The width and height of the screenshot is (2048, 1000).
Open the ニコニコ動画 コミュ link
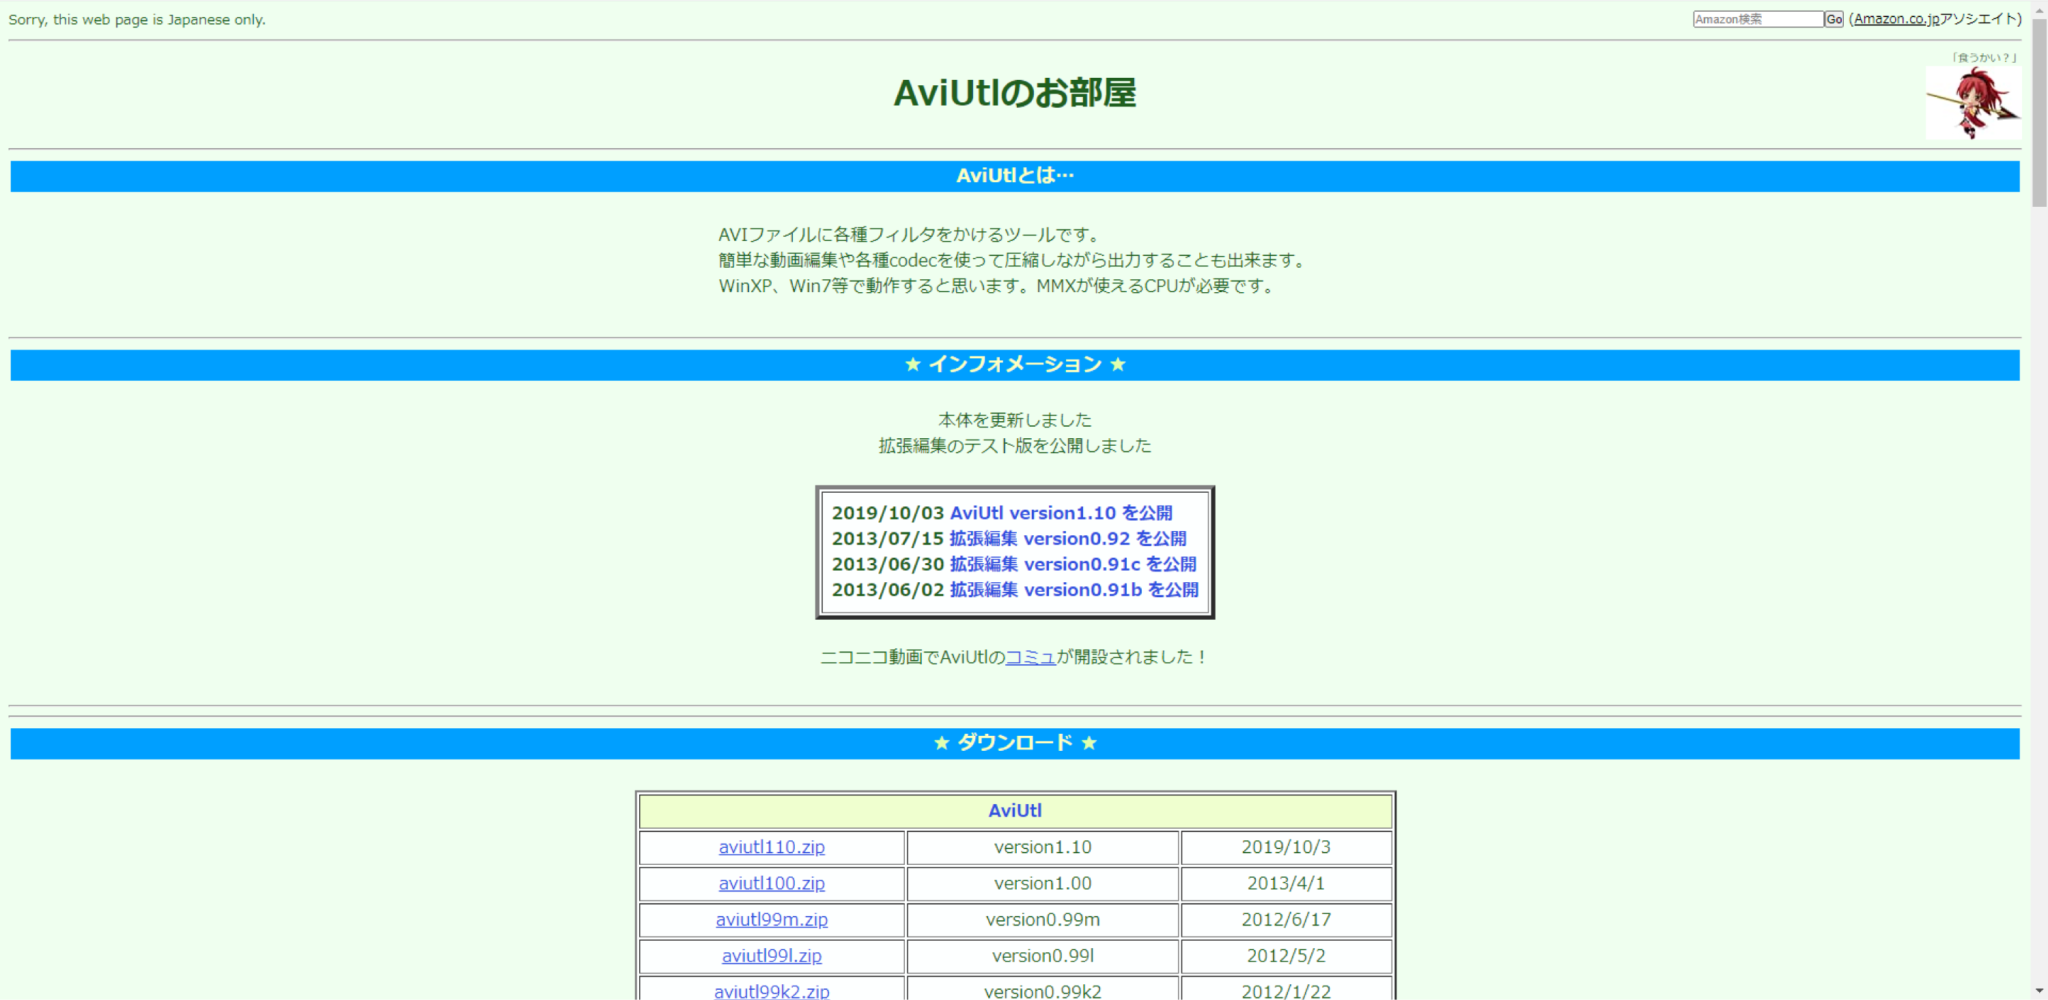1029,657
